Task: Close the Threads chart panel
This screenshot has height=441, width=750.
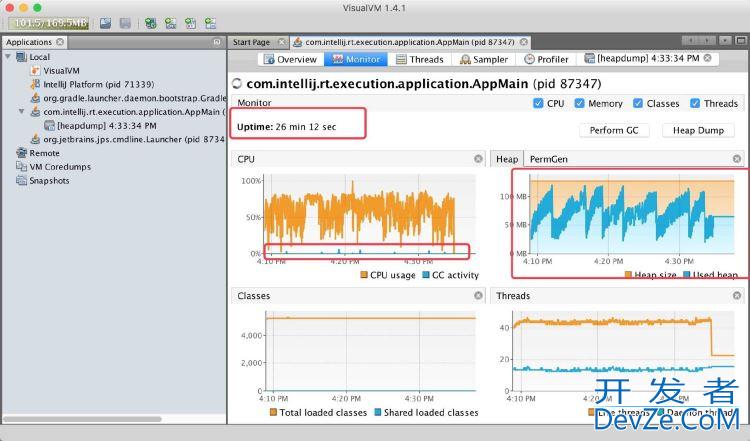Action: point(737,296)
